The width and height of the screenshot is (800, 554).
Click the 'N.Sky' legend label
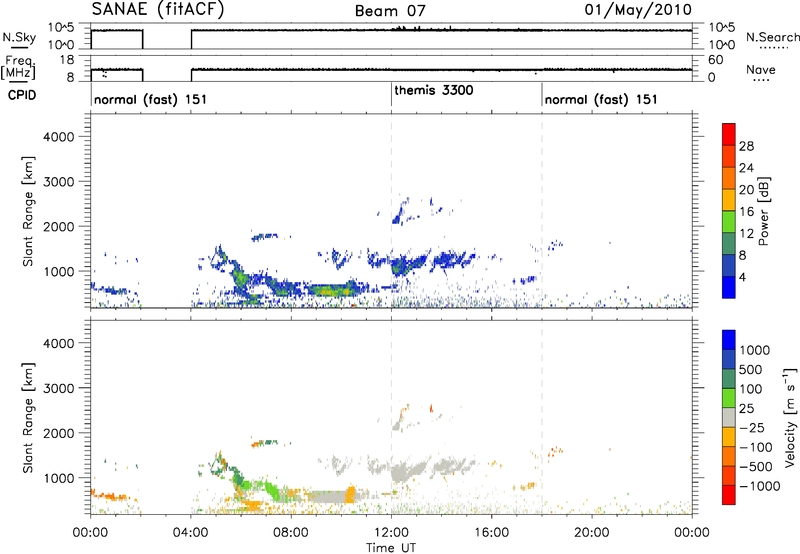point(19,37)
